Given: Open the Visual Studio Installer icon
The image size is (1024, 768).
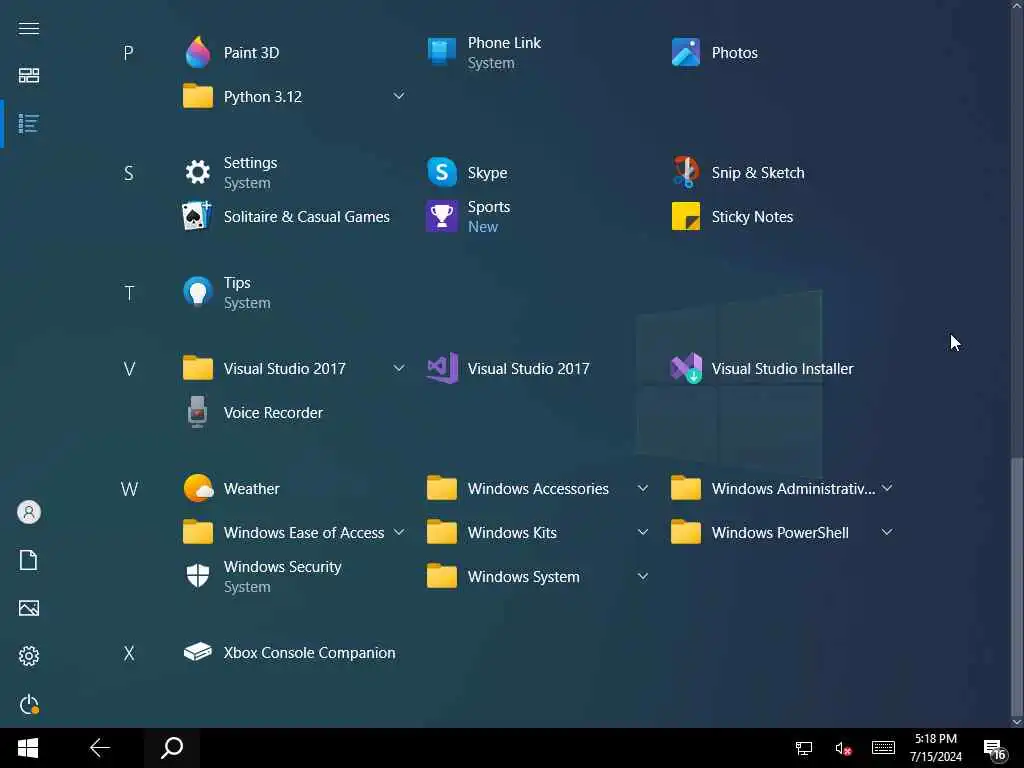Looking at the screenshot, I should pyautogui.click(x=686, y=368).
